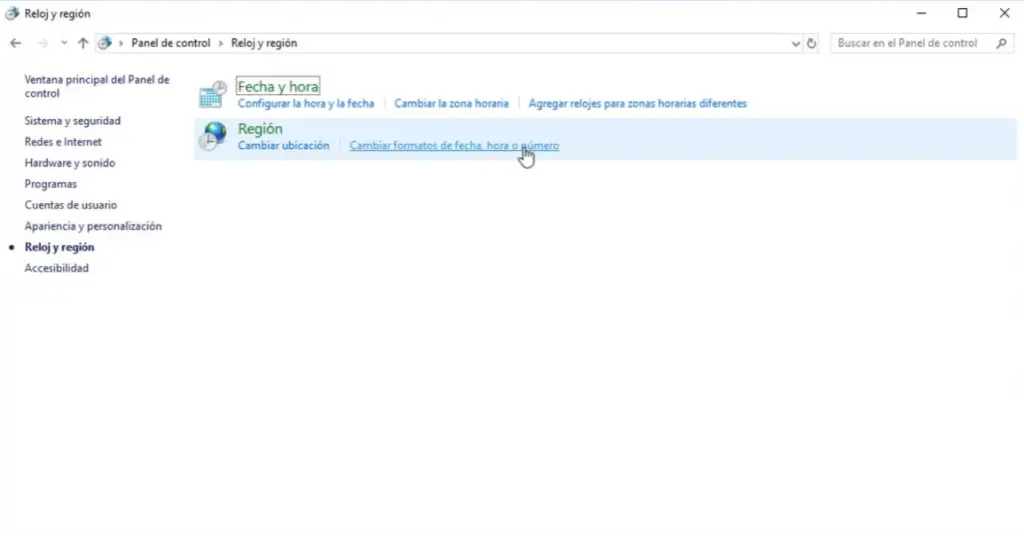Go up one level with the up arrow
Screen dimensions: 1024x536
(x=83, y=43)
